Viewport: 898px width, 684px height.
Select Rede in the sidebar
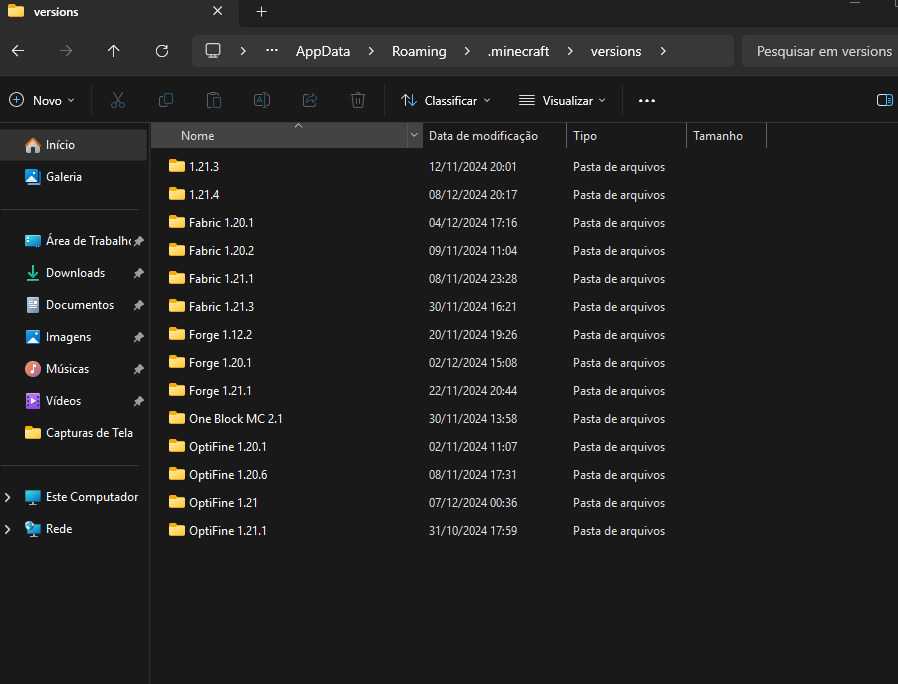tap(49, 529)
